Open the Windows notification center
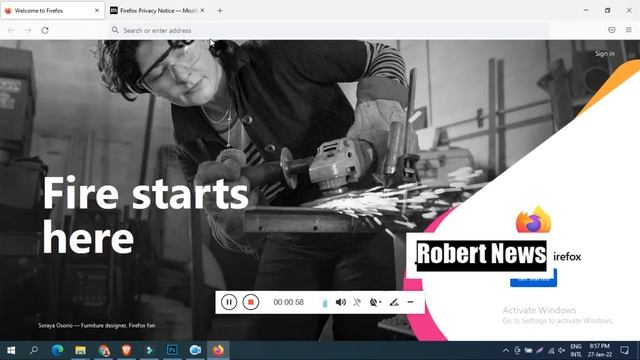640x360 pixels. pos(624,350)
